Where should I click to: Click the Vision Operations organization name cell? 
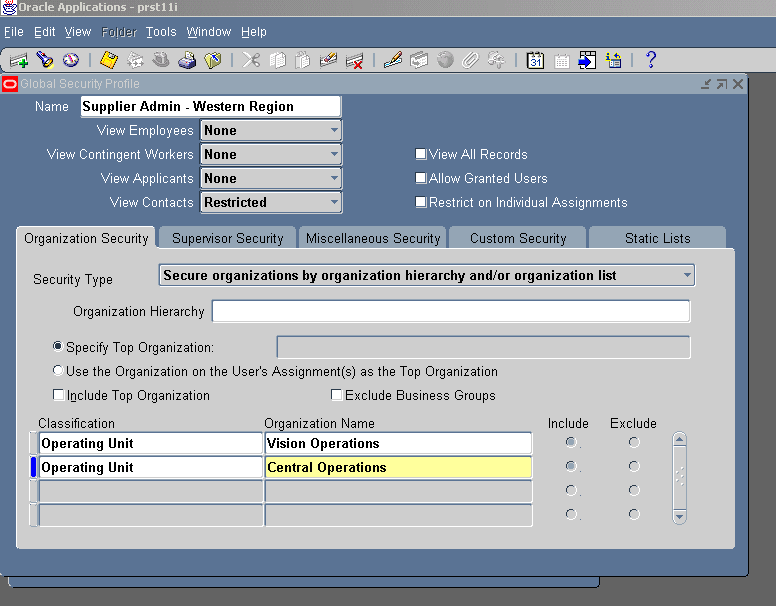pyautogui.click(x=398, y=443)
